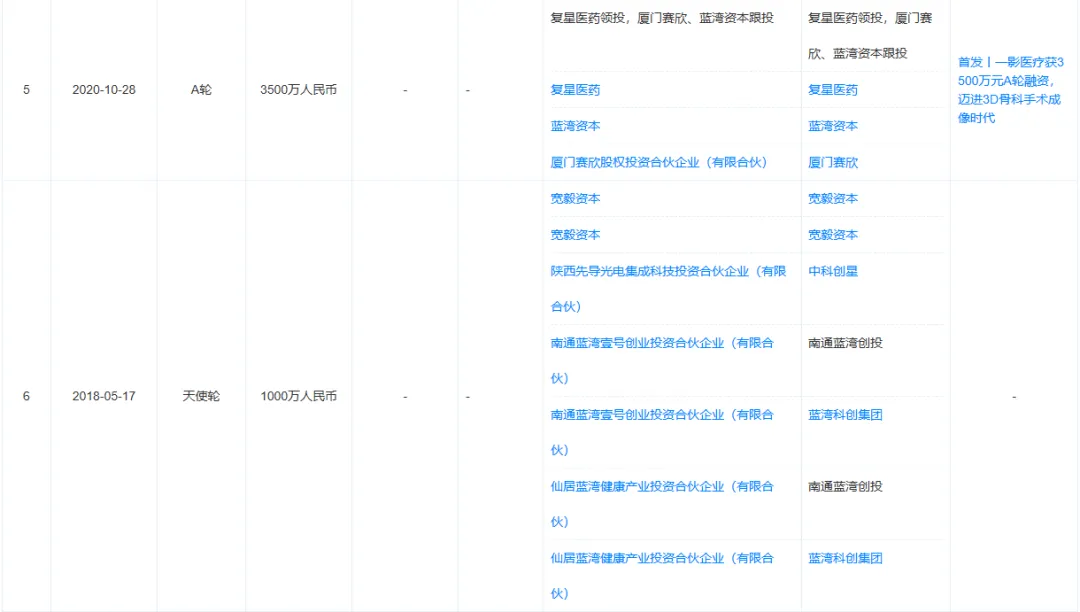Open 南通蓝湾壹号创业投资 link beside 南通蓝湾创投

[662, 360]
